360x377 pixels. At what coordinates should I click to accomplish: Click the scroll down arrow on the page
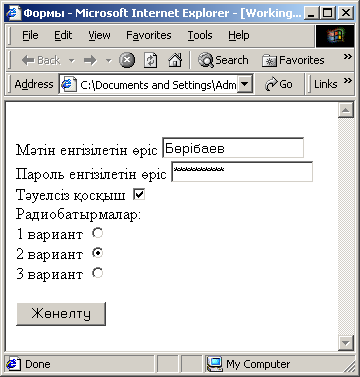pyautogui.click(x=346, y=343)
